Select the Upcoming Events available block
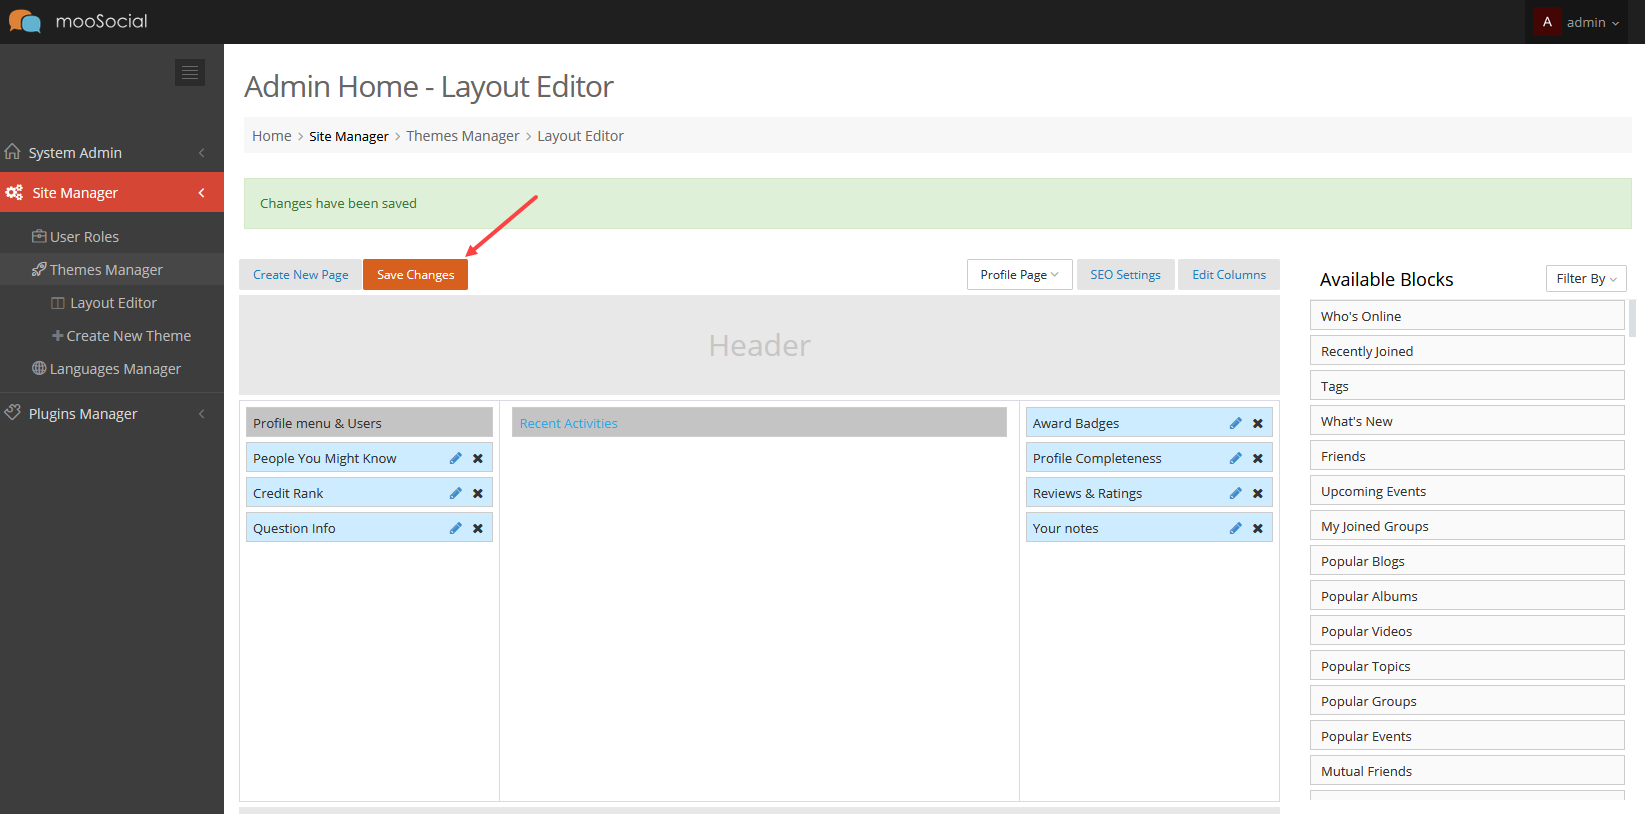The width and height of the screenshot is (1645, 814). (x=1467, y=491)
